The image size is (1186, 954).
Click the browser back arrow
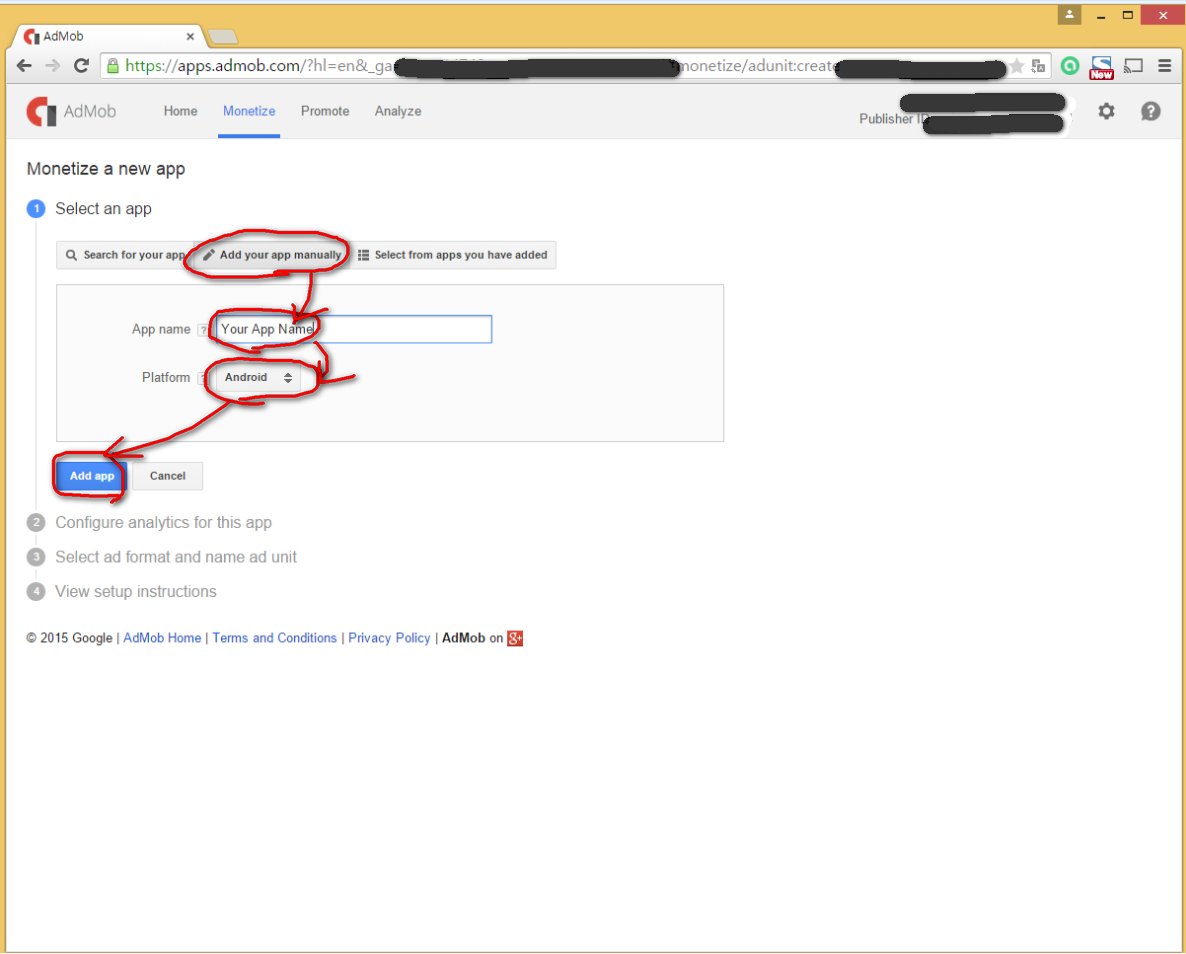(x=24, y=66)
